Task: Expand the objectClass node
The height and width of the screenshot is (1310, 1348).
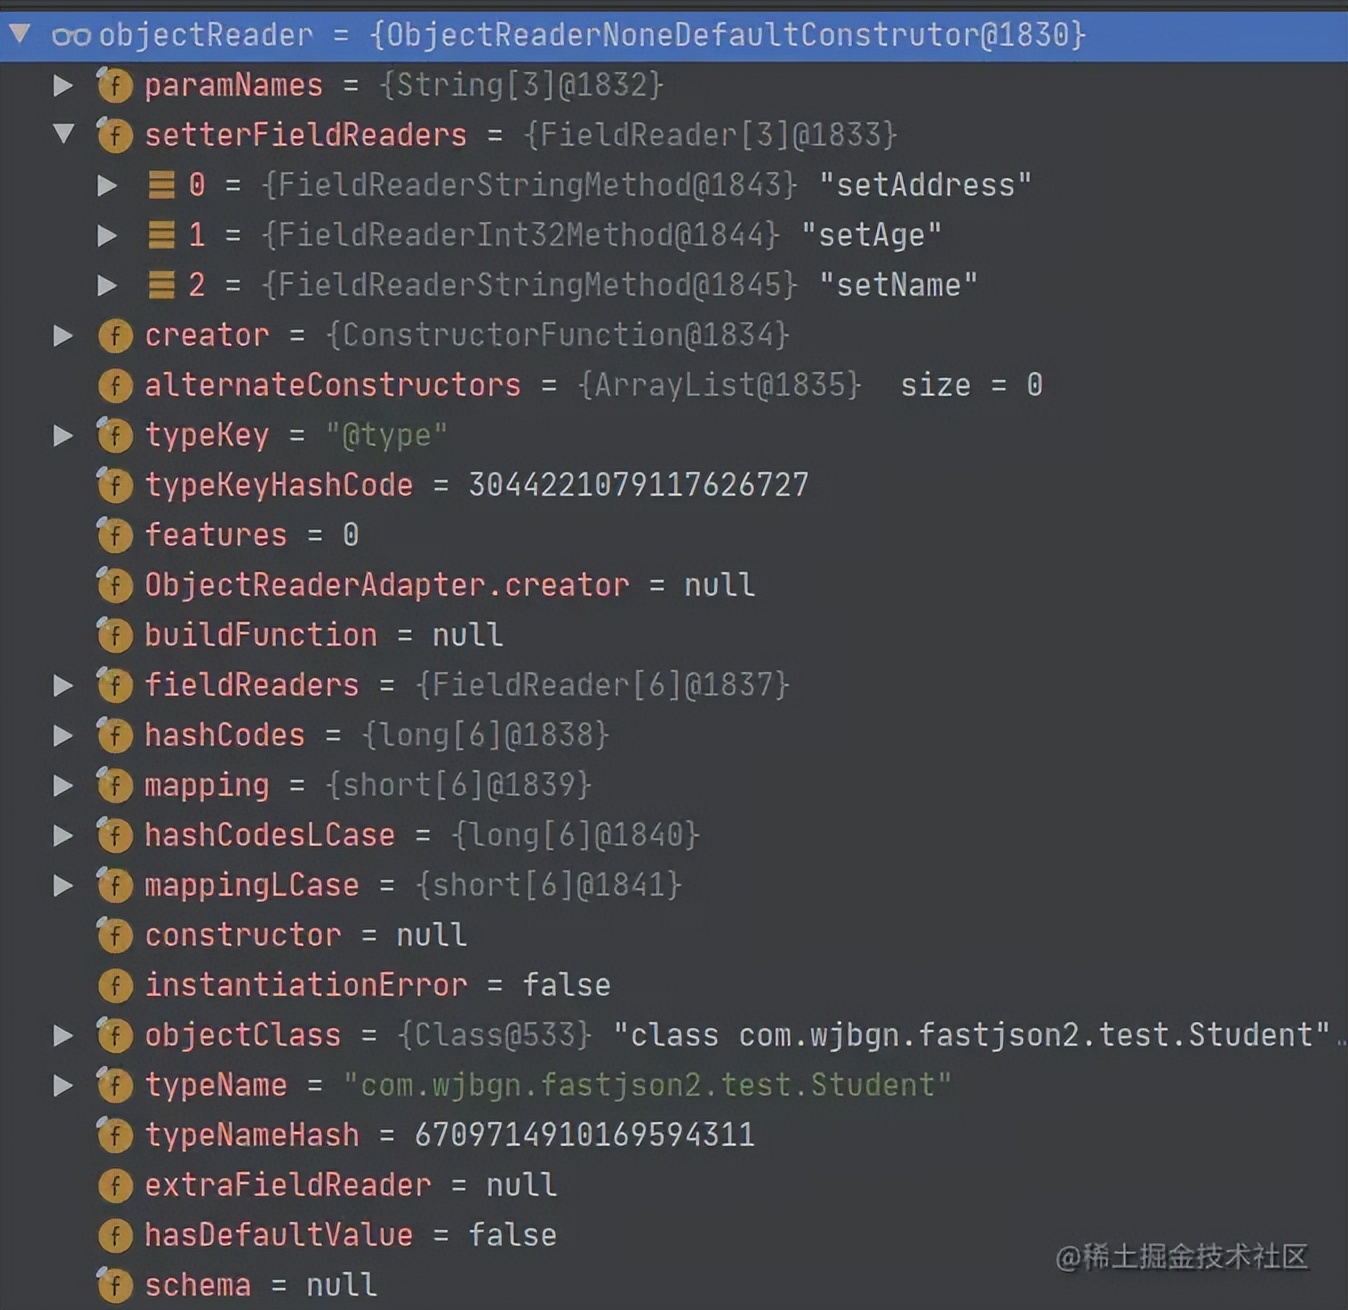Action: pos(64,1035)
